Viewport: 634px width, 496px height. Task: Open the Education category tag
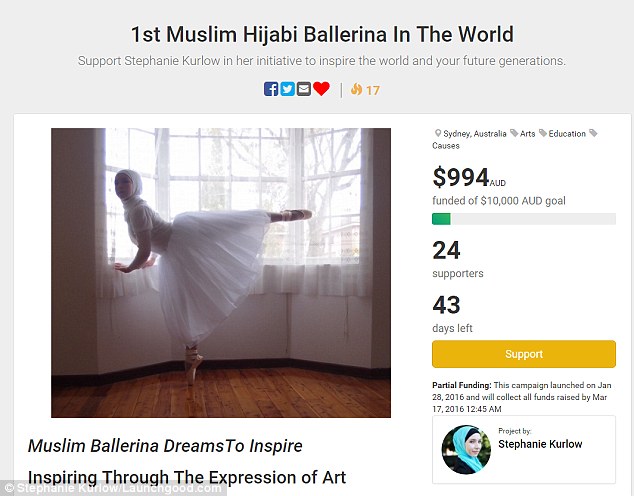[567, 134]
